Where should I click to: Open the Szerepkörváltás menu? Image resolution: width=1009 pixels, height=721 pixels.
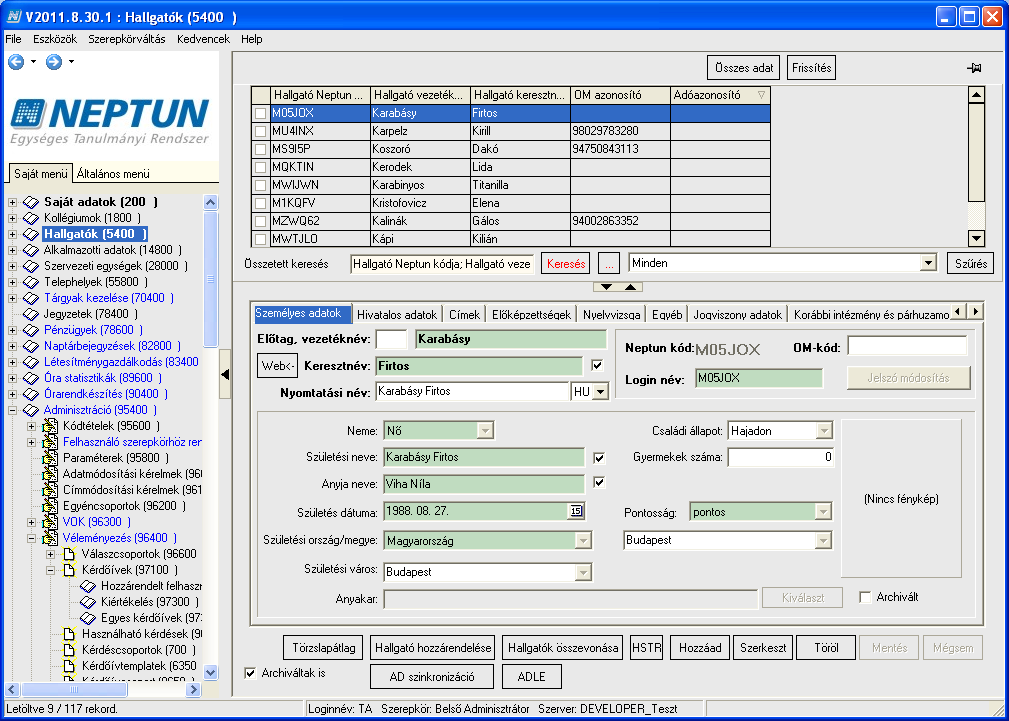[x=127, y=39]
